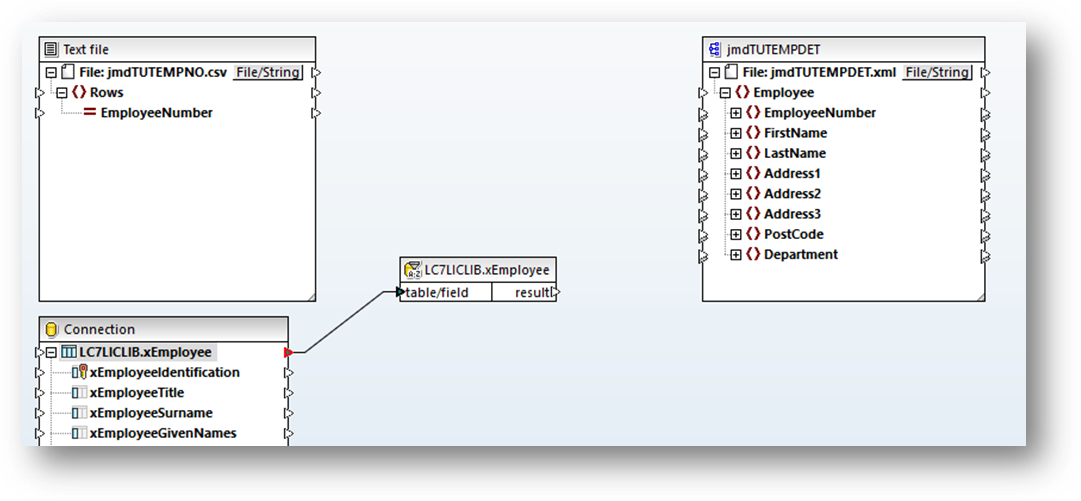Click the braces icon beside Rows
The width and height of the screenshot is (1081, 501).
tap(79, 92)
